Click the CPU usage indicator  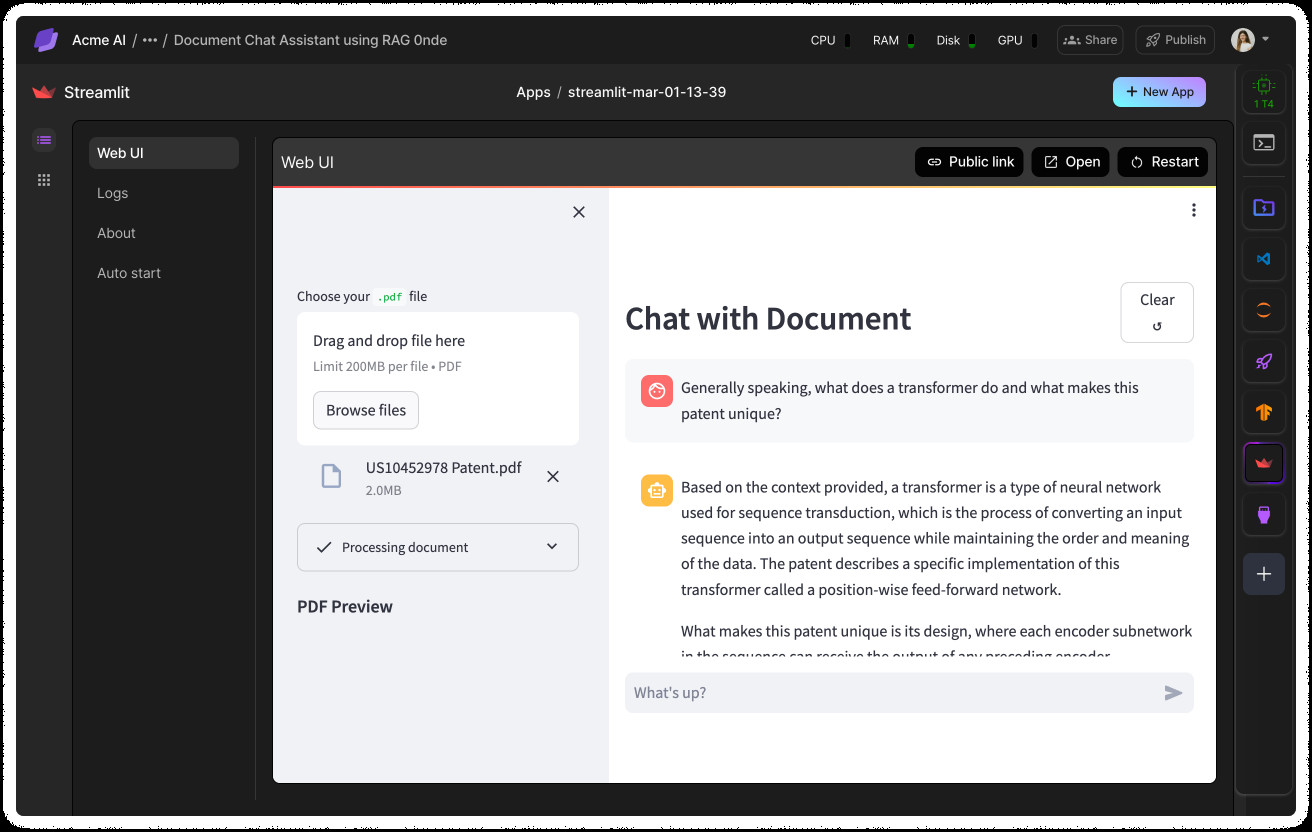(x=830, y=40)
